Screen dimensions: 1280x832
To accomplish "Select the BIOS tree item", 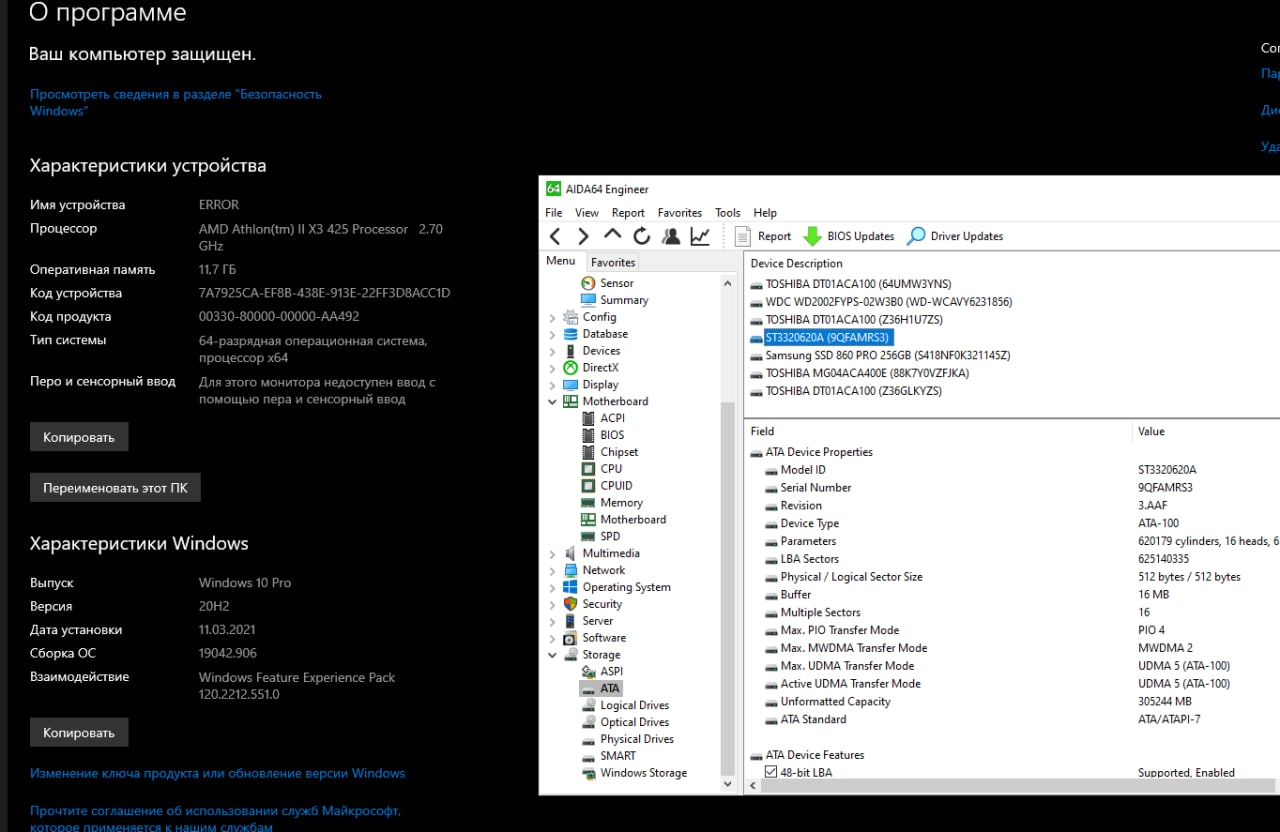I will pos(603,435).
